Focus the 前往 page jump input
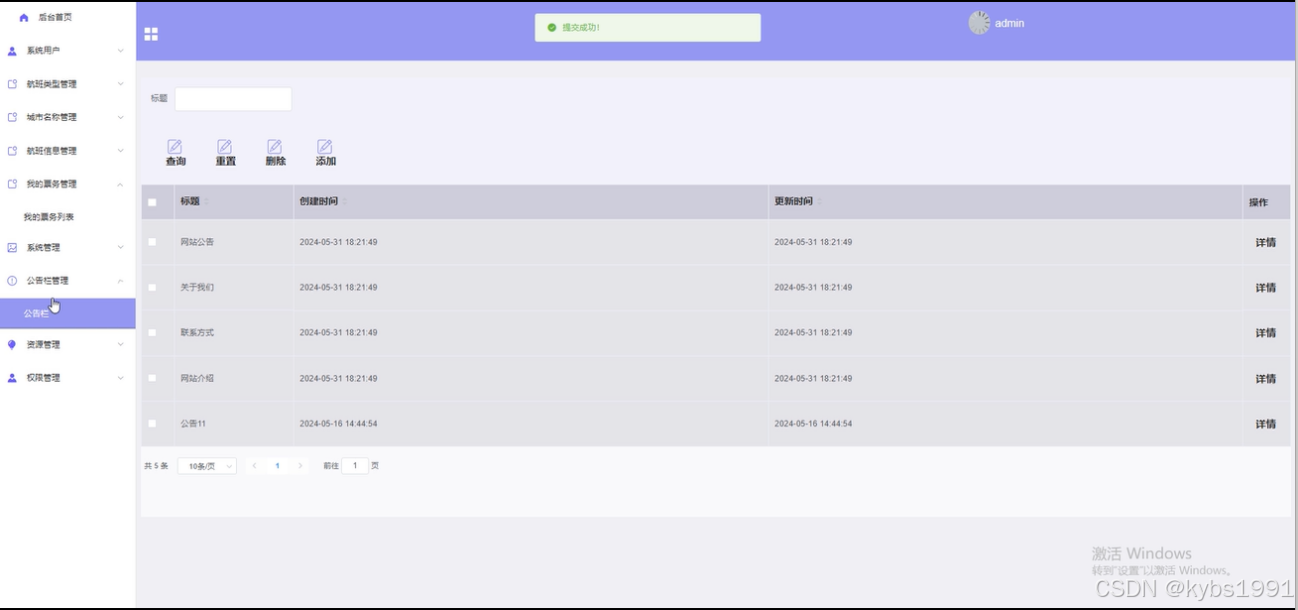Image resolution: width=1298 pixels, height=610 pixels. [355, 466]
